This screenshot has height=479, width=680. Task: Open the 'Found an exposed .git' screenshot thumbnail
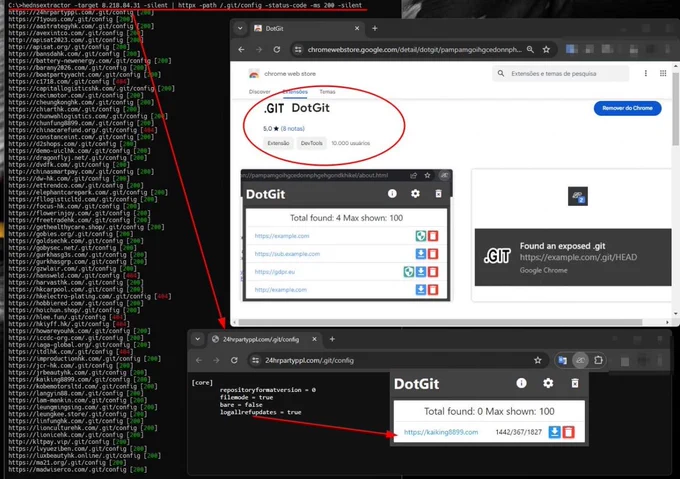click(572, 235)
